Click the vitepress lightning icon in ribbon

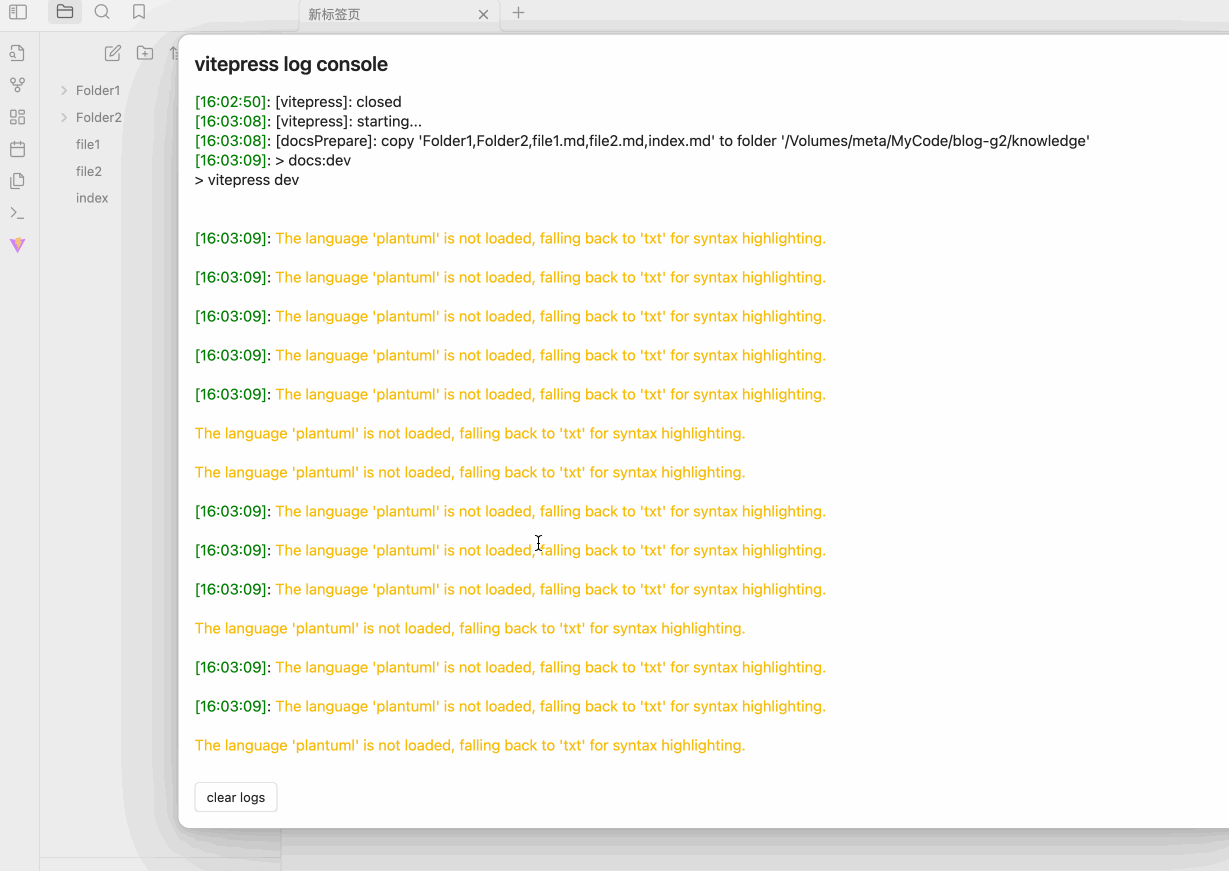coord(17,245)
